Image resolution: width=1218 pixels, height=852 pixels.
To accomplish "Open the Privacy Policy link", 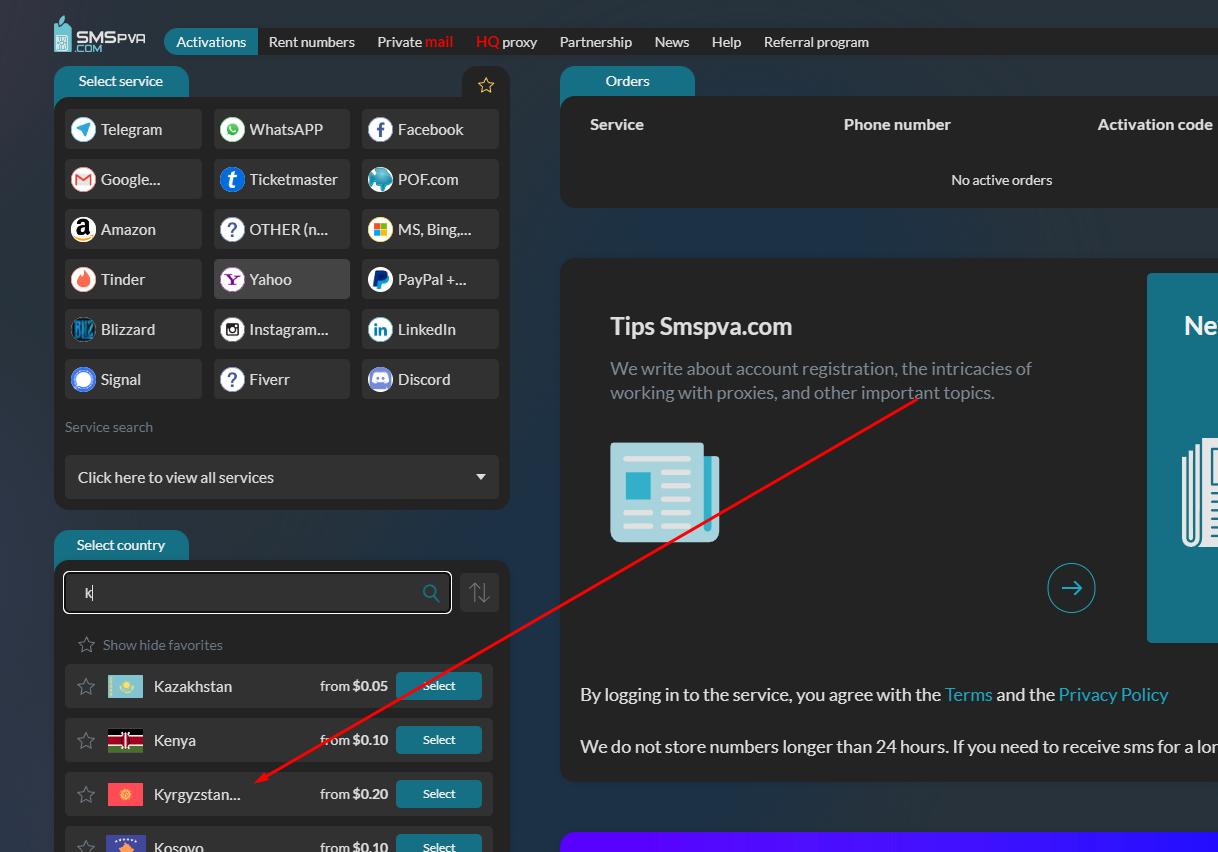I will 1113,694.
